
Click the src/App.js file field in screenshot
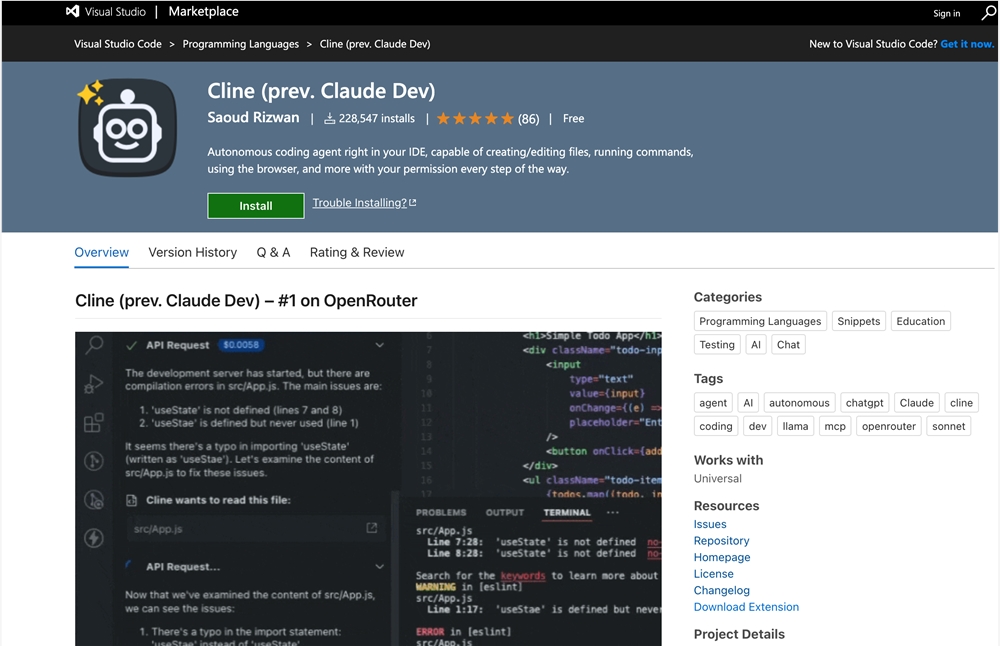[x=255, y=529]
